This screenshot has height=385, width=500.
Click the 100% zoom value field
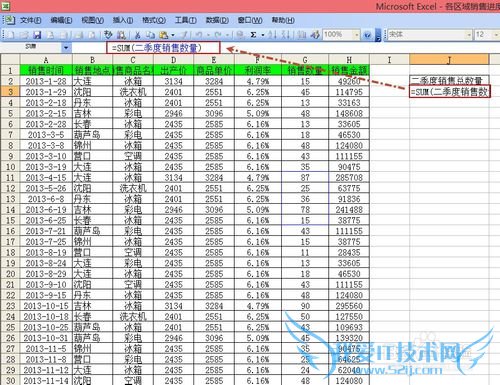(338, 35)
